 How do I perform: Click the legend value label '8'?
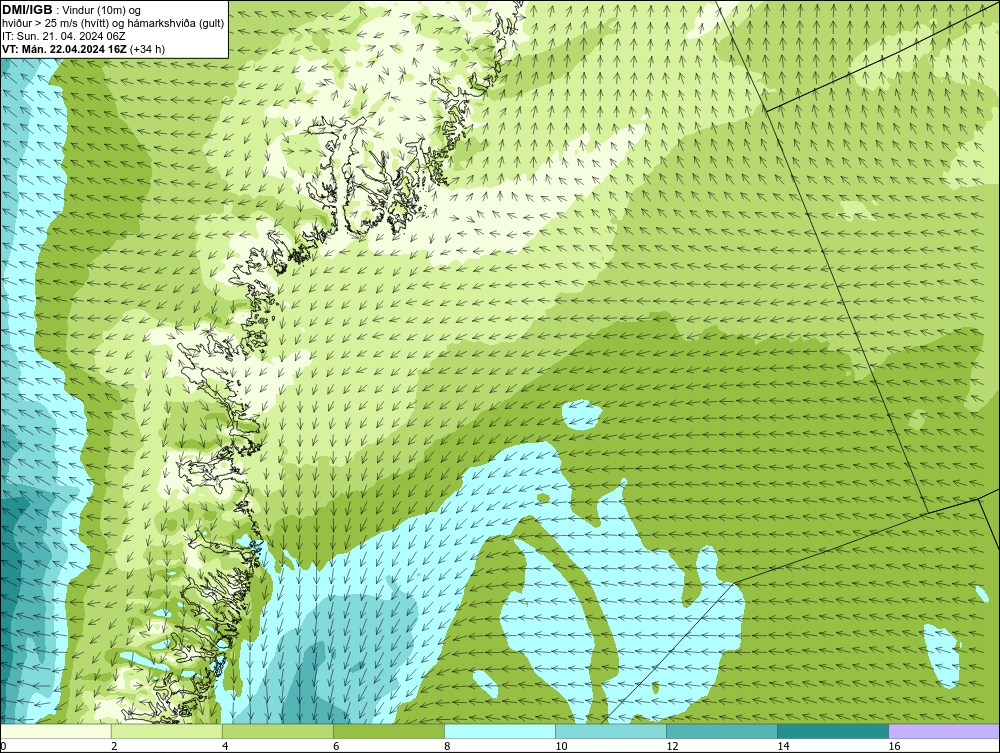(447, 746)
